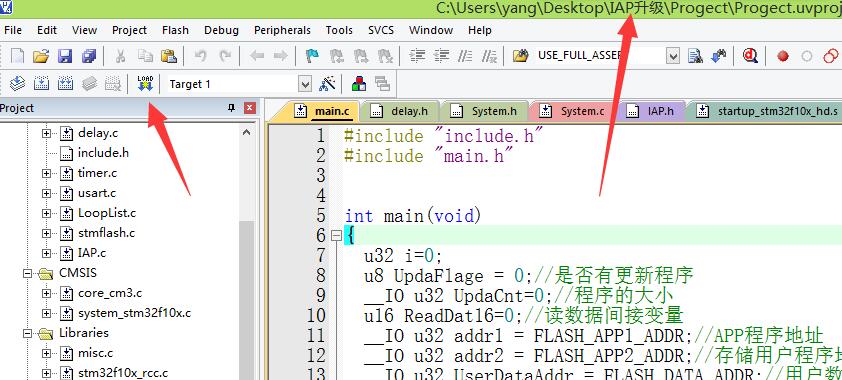The width and height of the screenshot is (842, 380).
Task: Open the Target 1 dropdown
Action: [305, 84]
